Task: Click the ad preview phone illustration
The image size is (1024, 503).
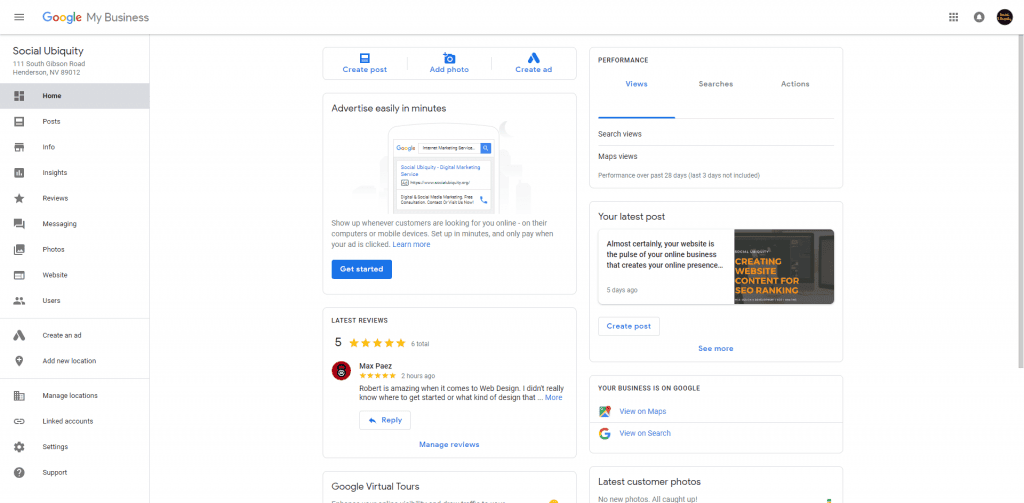Action: 442,170
